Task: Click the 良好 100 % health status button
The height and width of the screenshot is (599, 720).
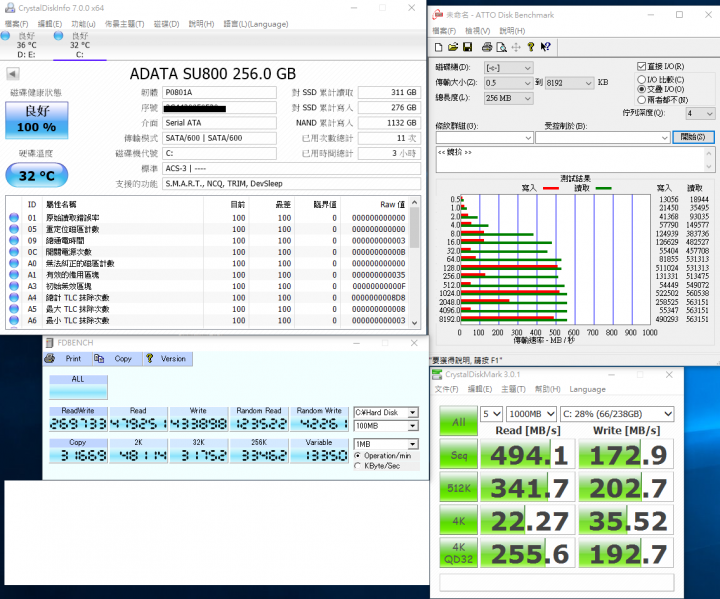Action: [37, 120]
